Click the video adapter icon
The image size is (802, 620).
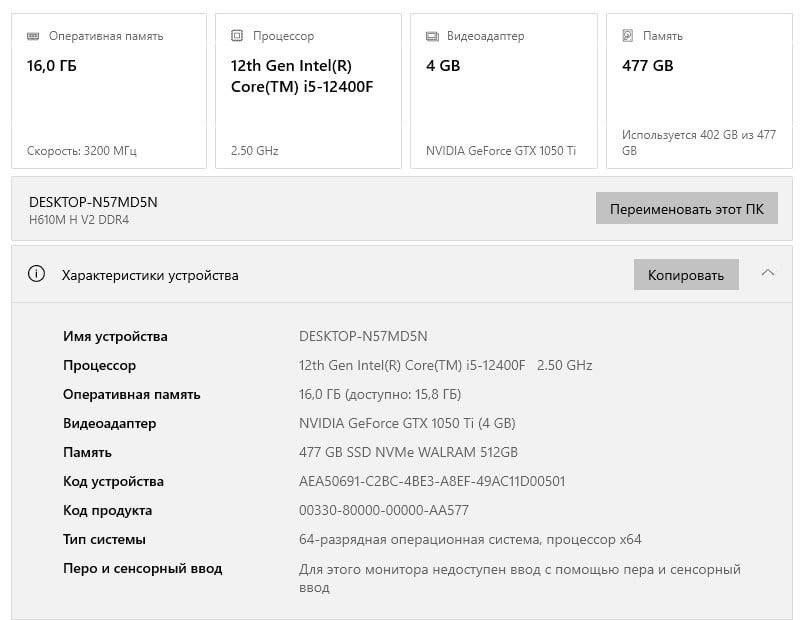[432, 36]
